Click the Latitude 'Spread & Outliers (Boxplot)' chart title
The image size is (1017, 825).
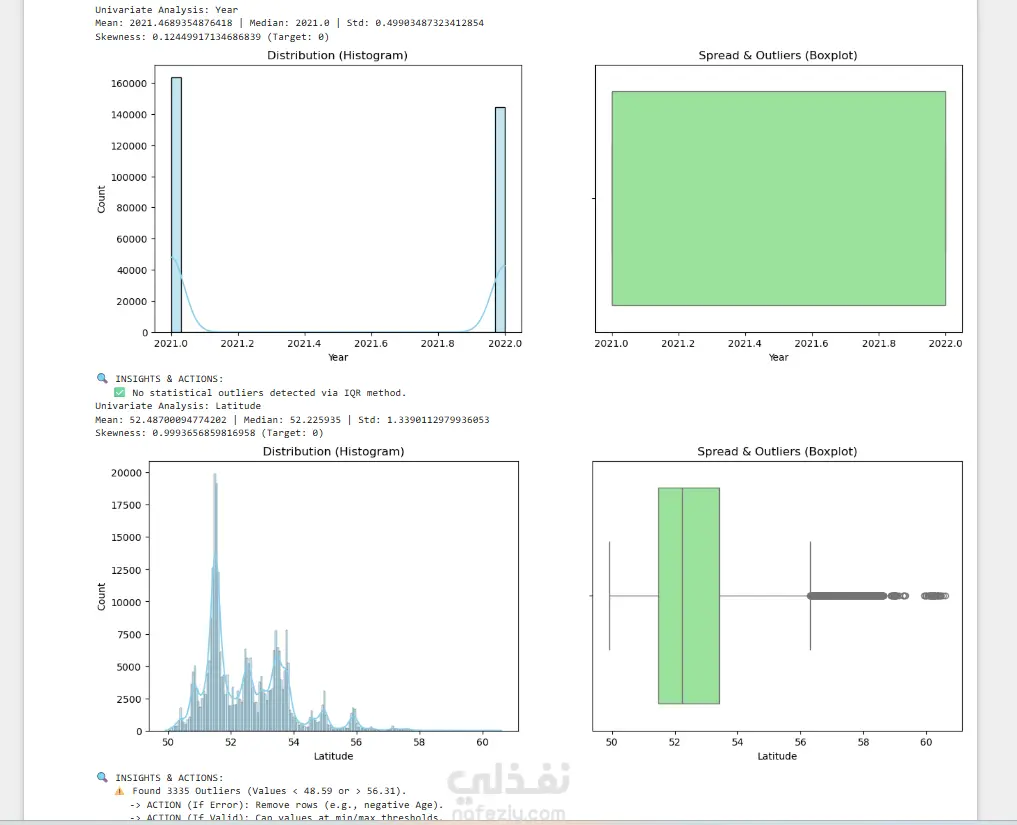click(x=777, y=451)
